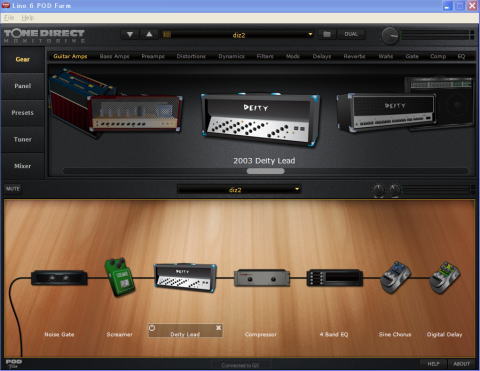Expand top diz2 preset dropdown arrow
Image resolution: width=480 pixels, height=371 pixels.
310,34
